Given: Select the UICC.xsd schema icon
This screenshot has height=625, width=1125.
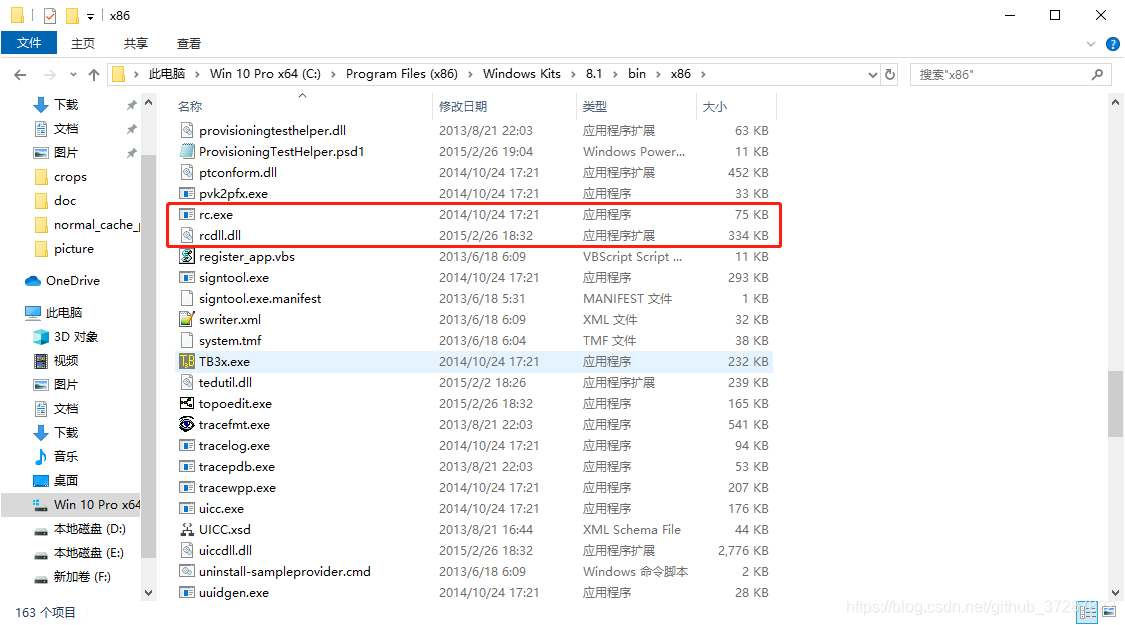Looking at the screenshot, I should (x=187, y=530).
